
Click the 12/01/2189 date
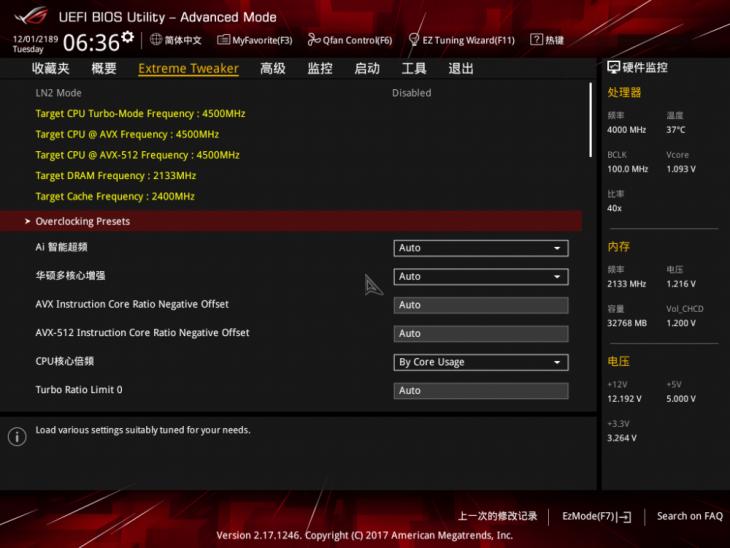(x=35, y=39)
